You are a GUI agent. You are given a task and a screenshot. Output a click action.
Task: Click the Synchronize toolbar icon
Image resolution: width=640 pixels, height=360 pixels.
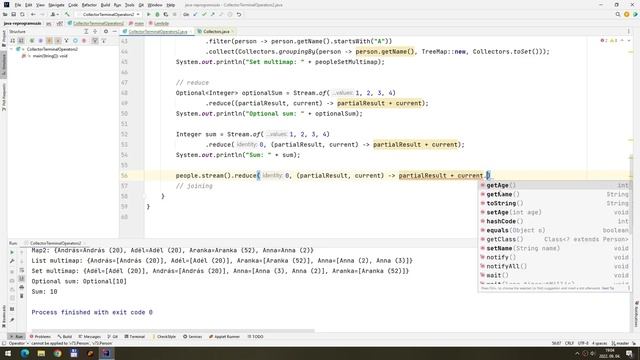pos(22,14)
